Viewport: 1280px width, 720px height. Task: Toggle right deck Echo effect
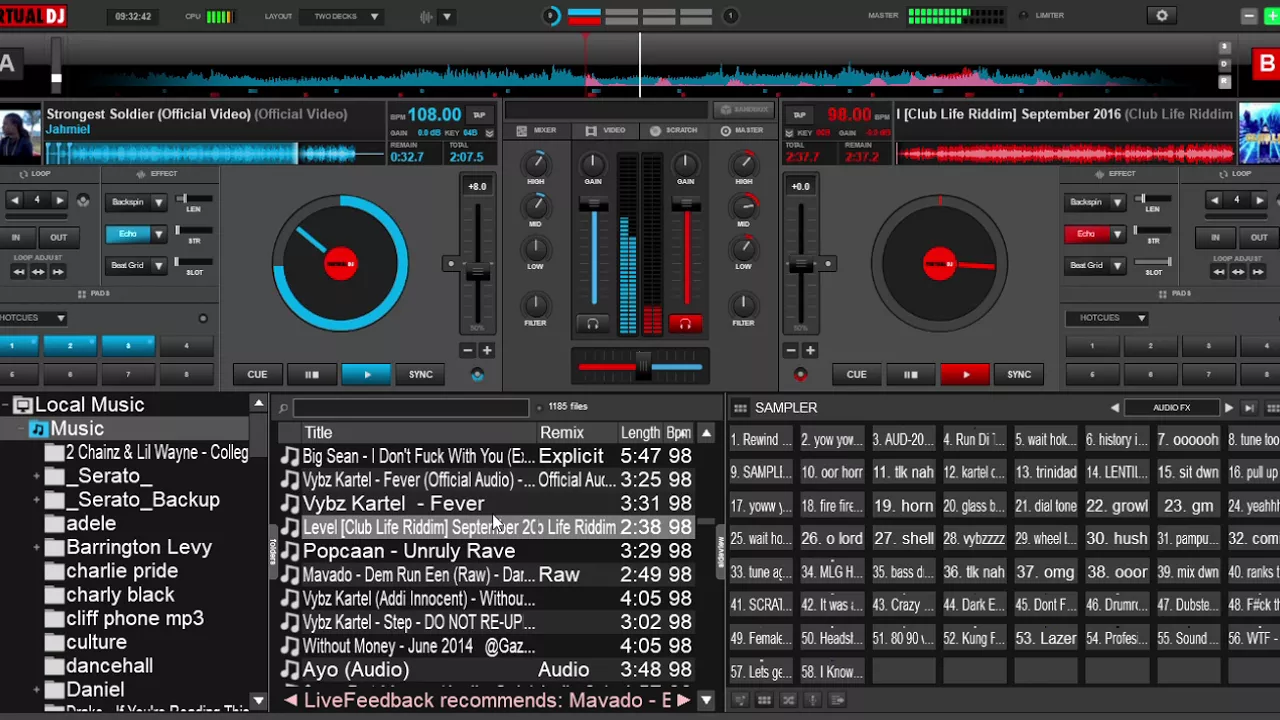pyautogui.click(x=1086, y=234)
